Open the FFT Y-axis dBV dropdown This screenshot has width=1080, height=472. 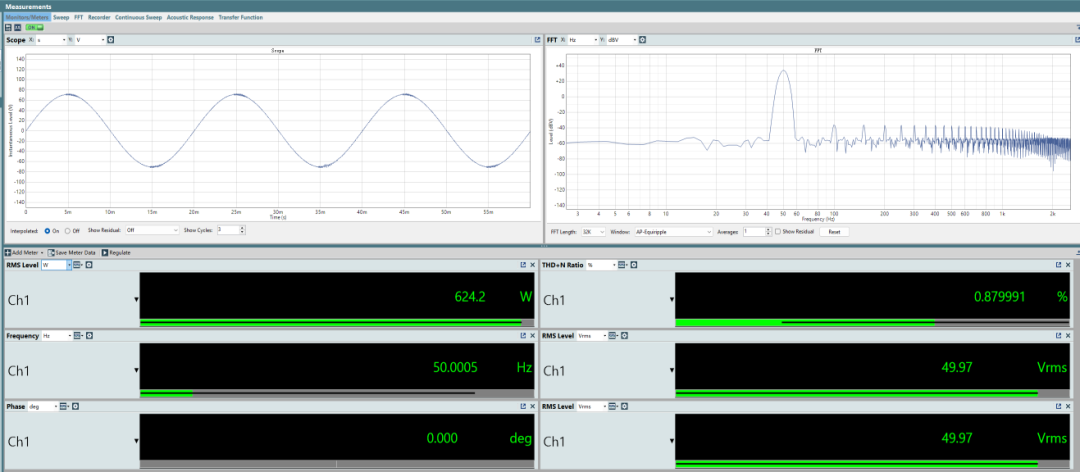point(622,40)
